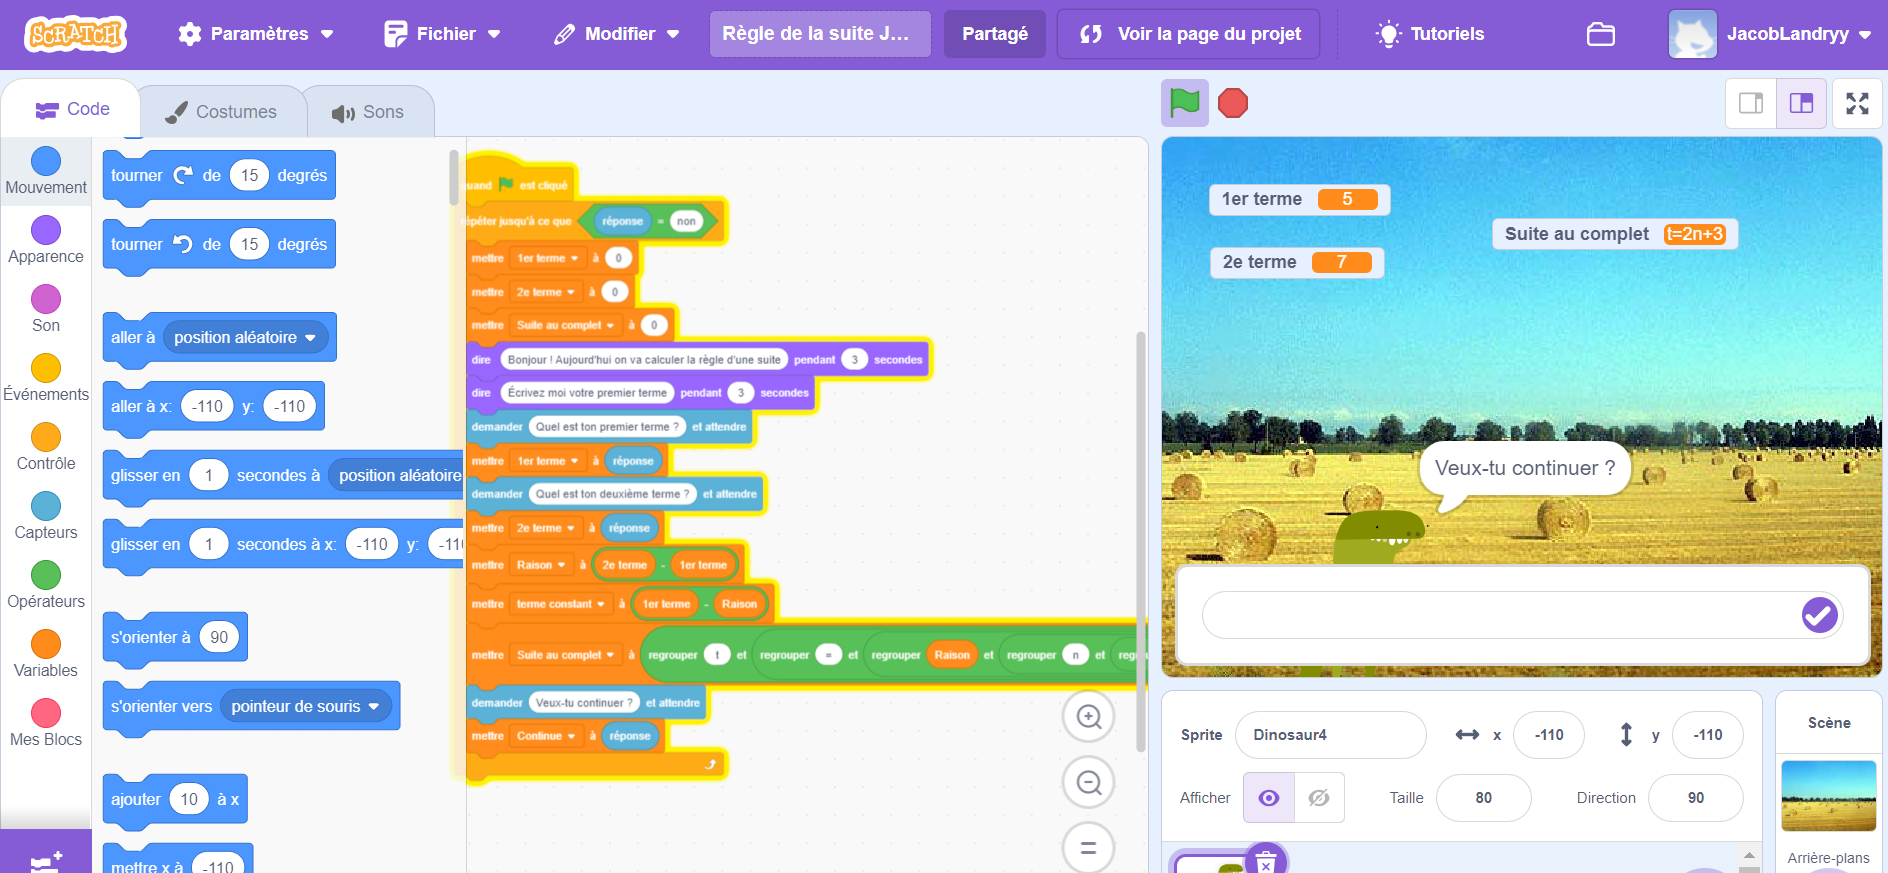The width and height of the screenshot is (1888, 873).
Task: Open the My Stuff folder icon
Action: click(1601, 34)
